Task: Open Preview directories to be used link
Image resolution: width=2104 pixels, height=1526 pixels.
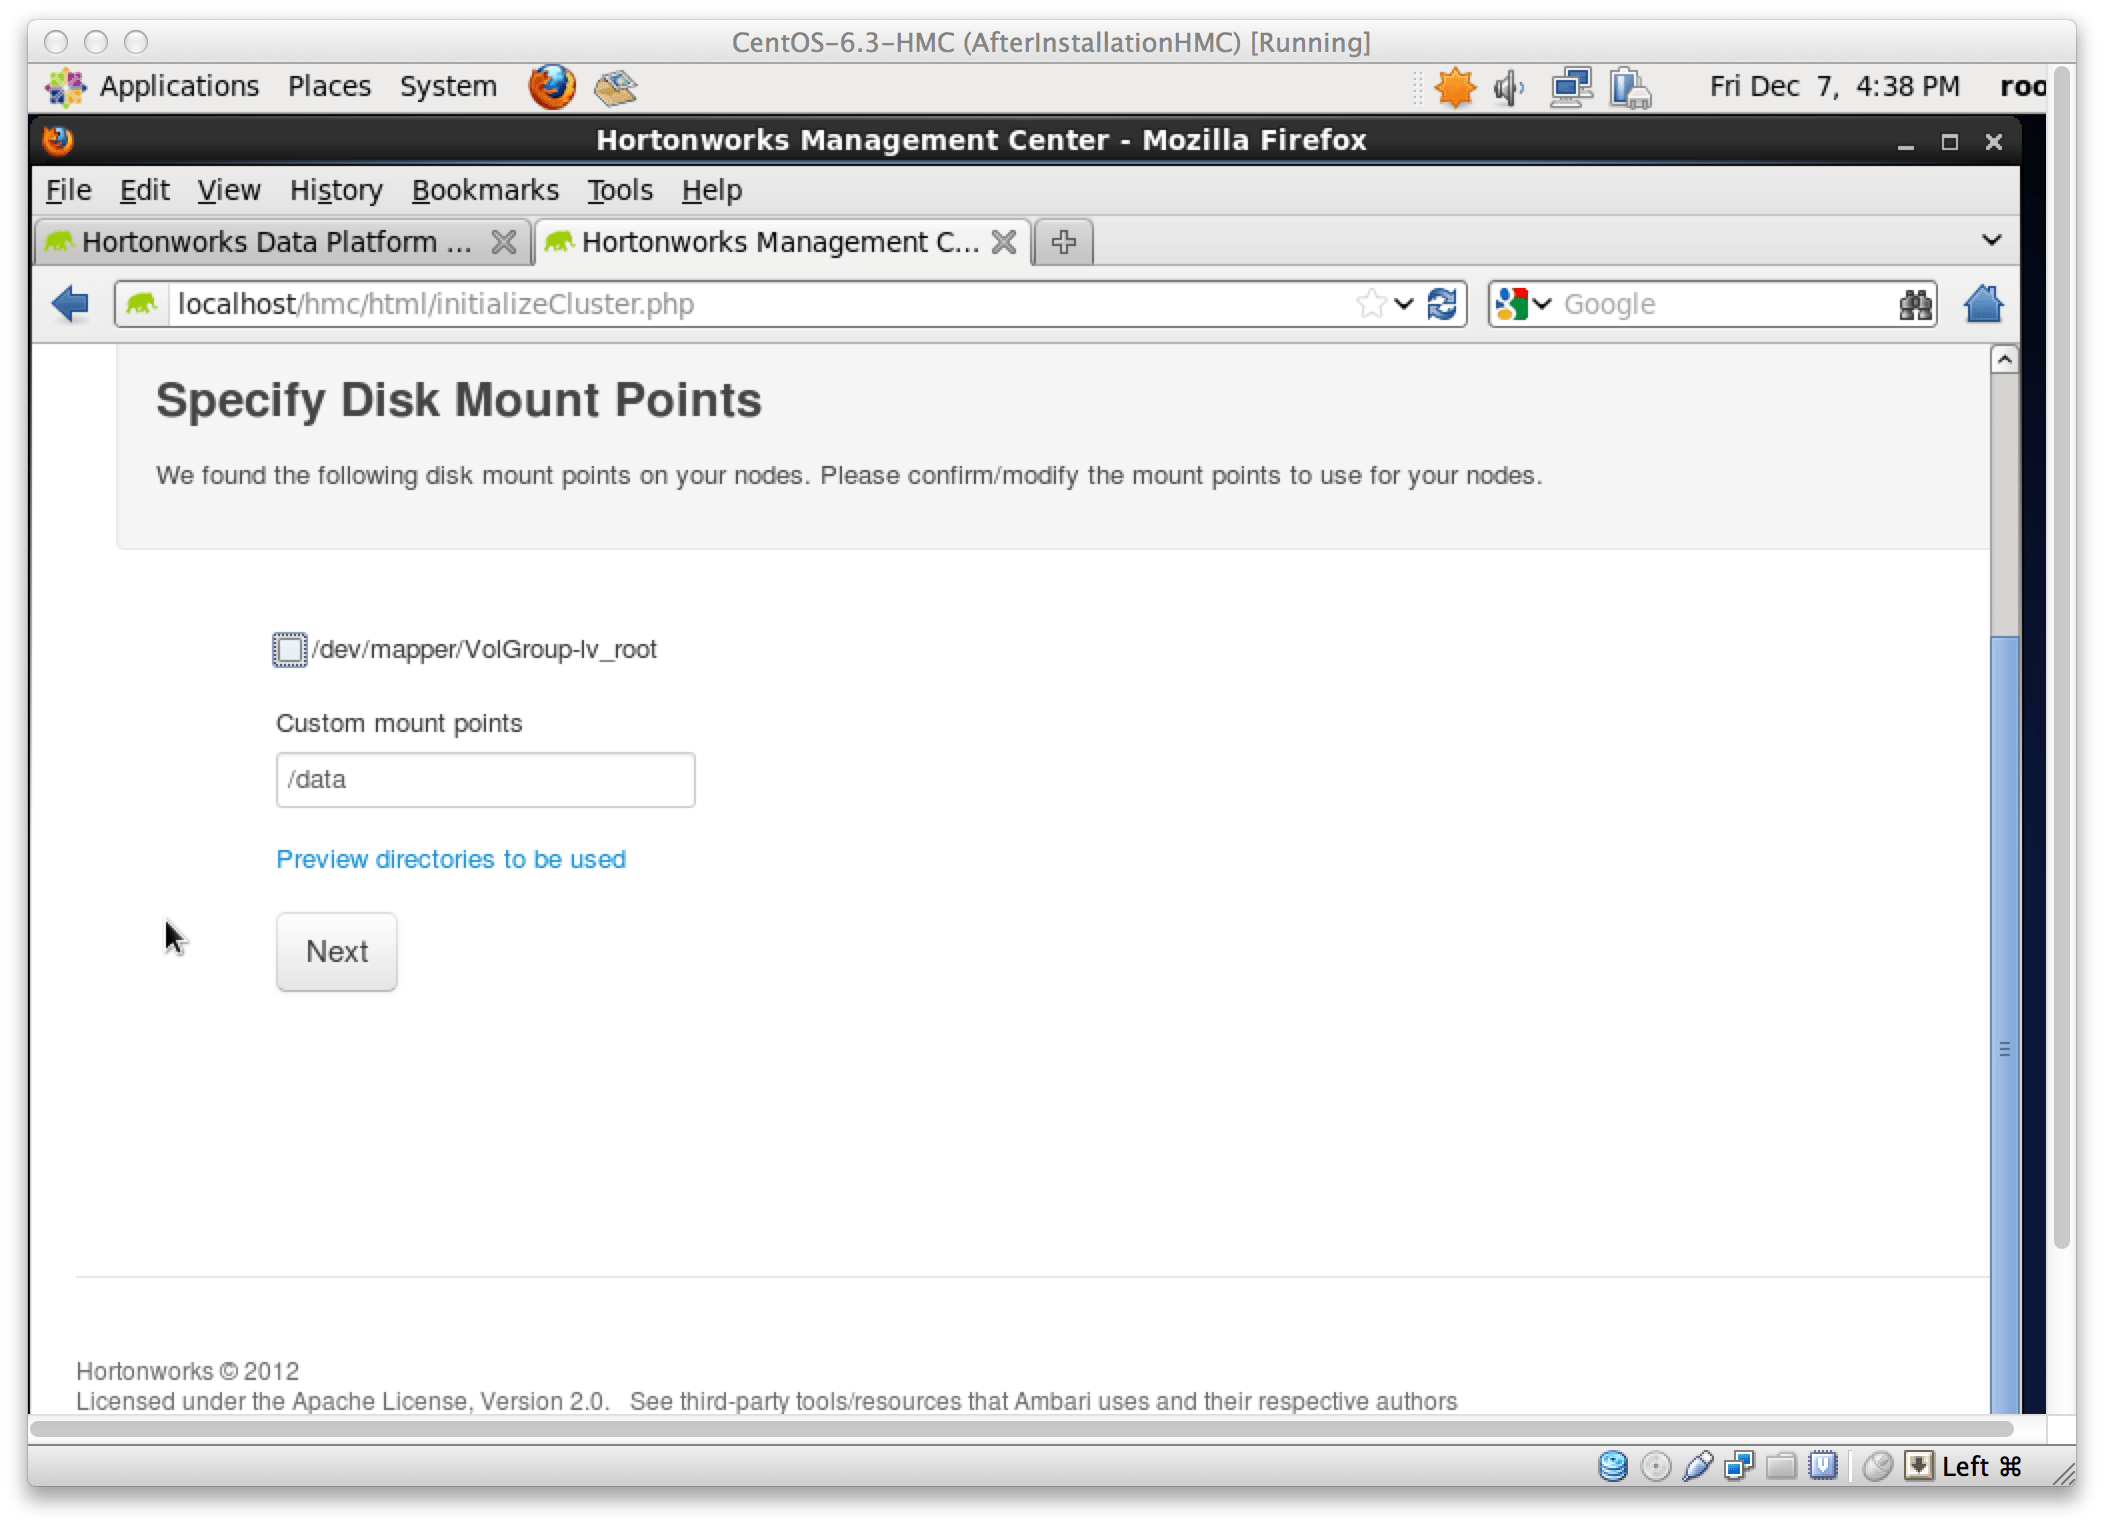Action: [x=451, y=859]
